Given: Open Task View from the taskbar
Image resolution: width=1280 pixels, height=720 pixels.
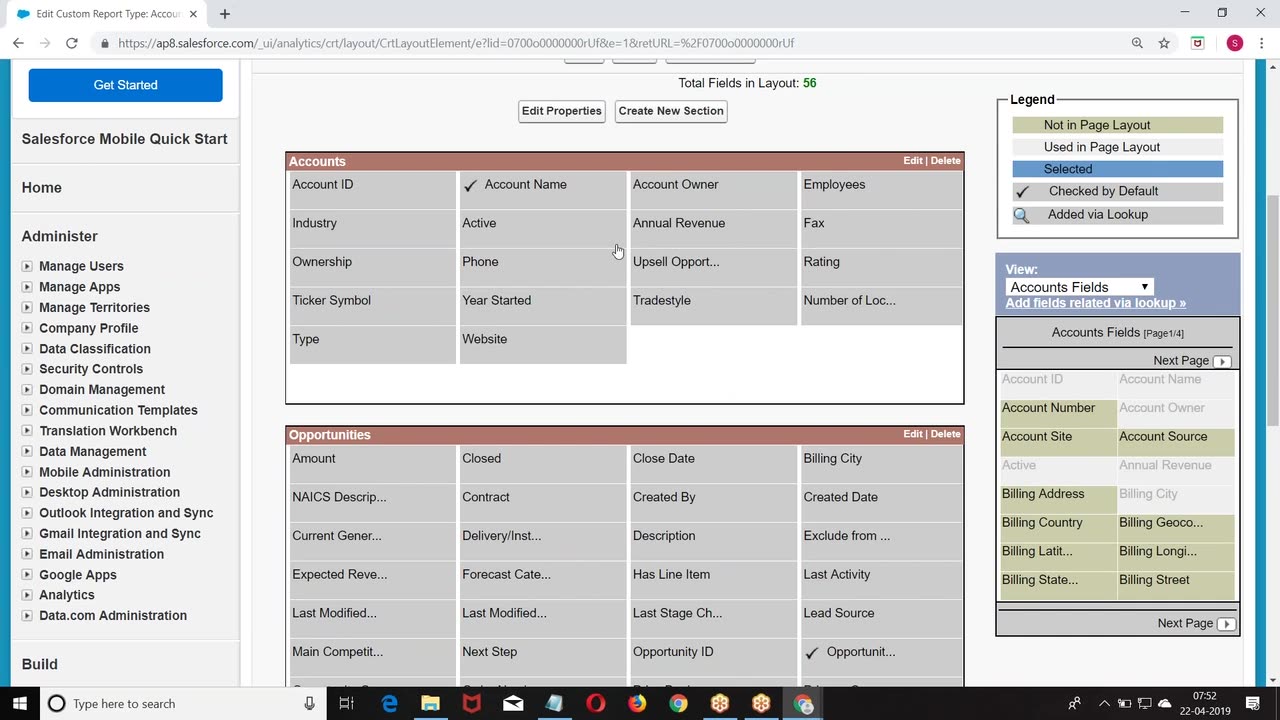Looking at the screenshot, I should (x=346, y=704).
